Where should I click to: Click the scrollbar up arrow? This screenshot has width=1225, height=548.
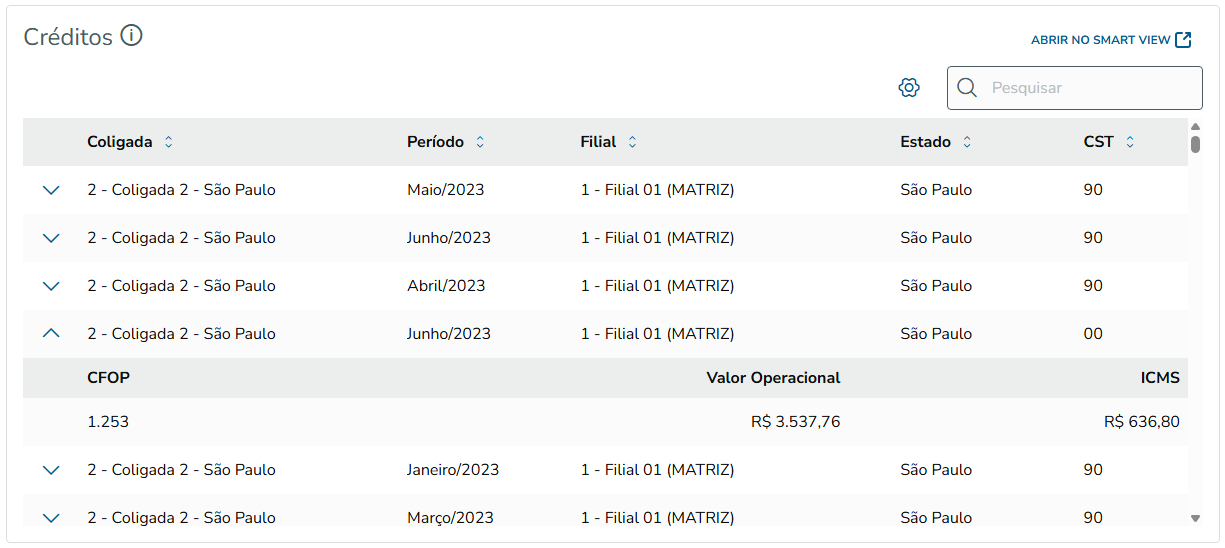pos(1195,127)
